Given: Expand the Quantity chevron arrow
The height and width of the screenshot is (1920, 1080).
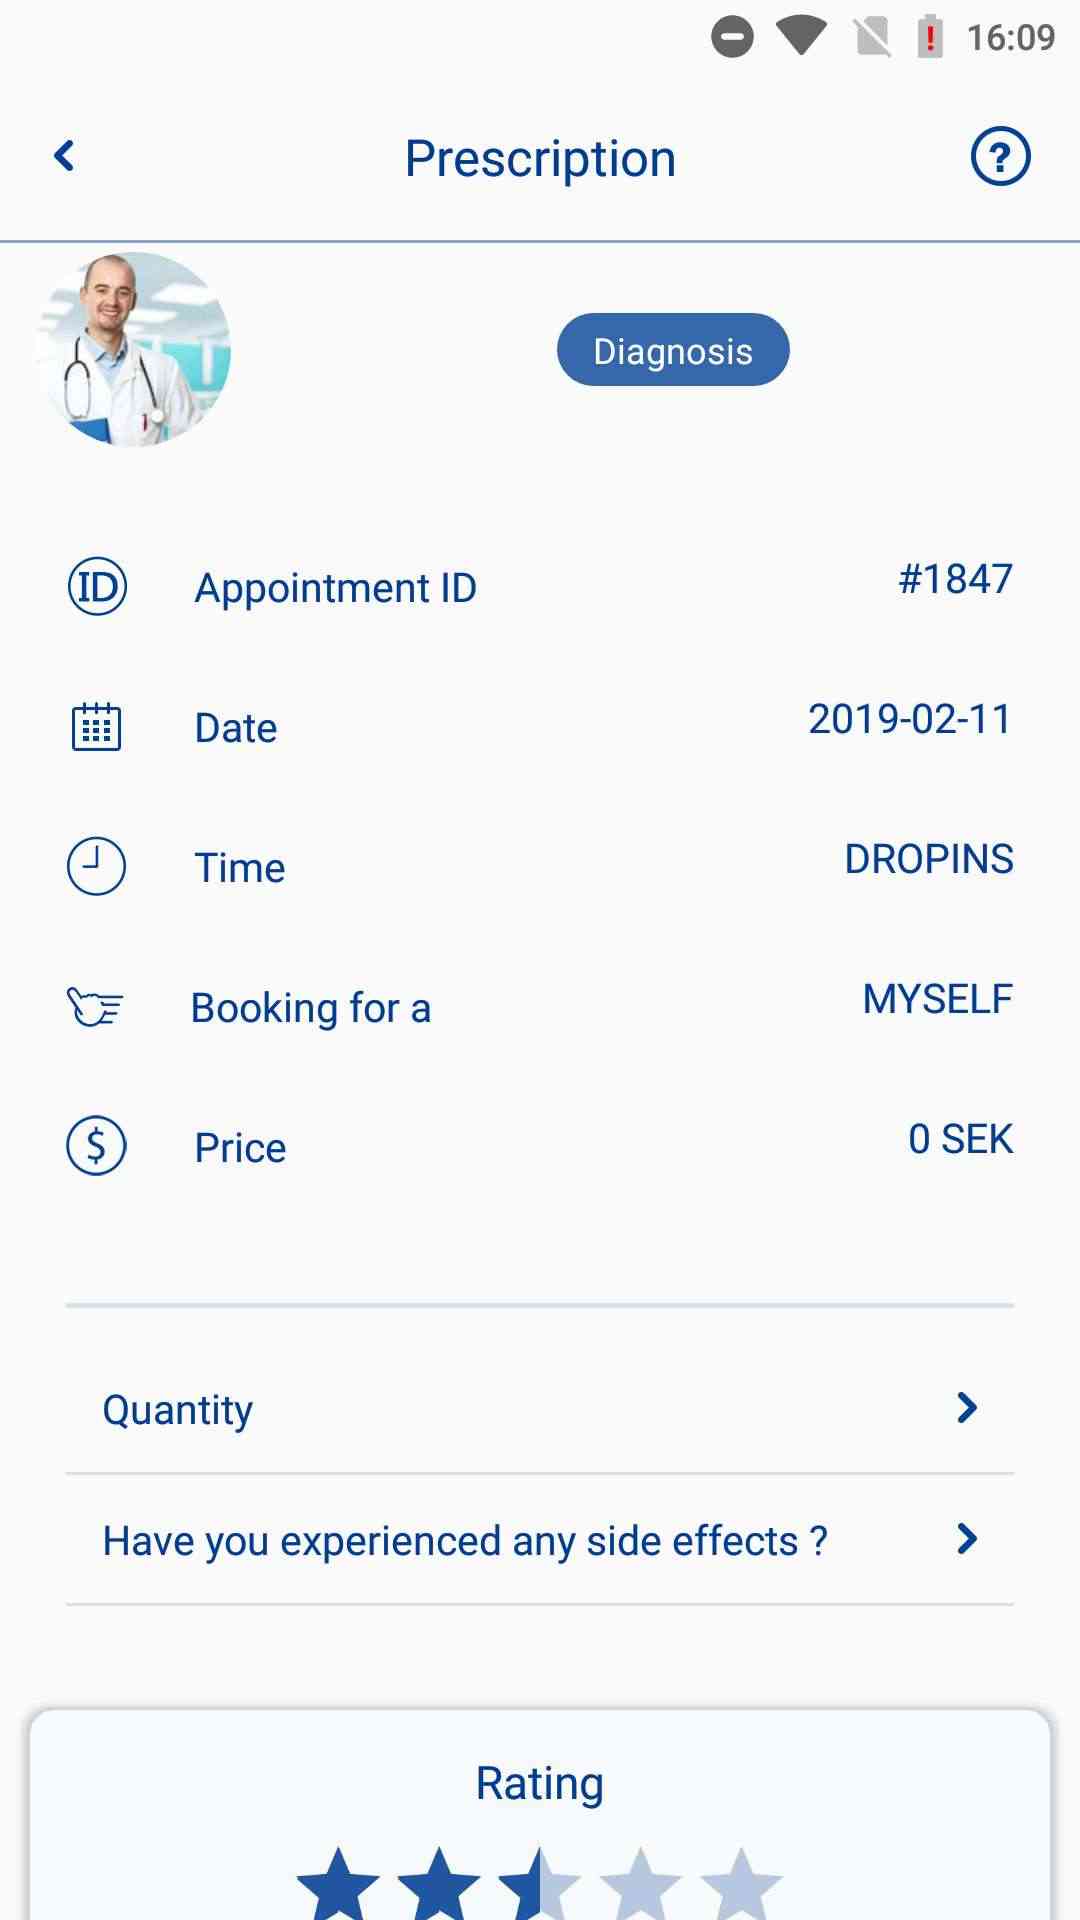Looking at the screenshot, I should click(x=966, y=1408).
